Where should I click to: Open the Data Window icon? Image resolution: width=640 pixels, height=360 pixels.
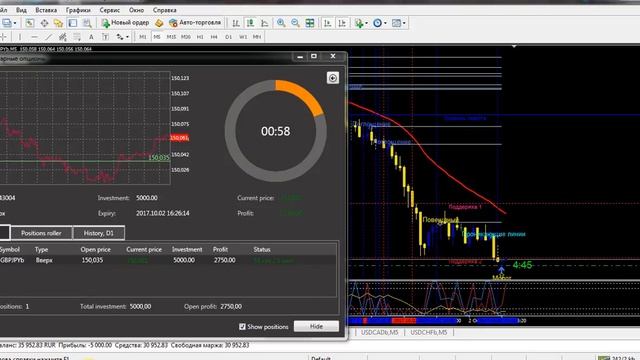[x=44, y=23]
